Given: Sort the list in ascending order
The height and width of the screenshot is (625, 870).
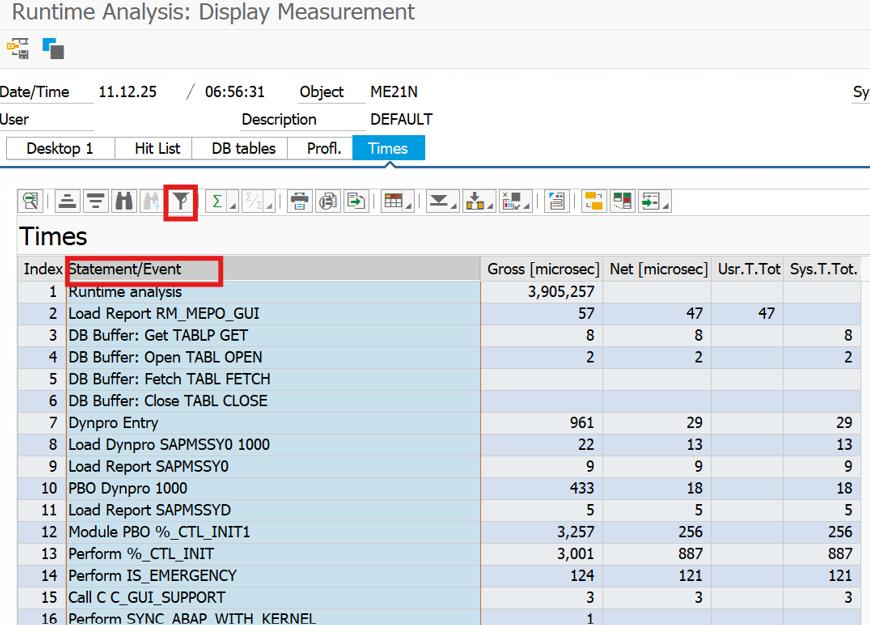Looking at the screenshot, I should coord(68,201).
